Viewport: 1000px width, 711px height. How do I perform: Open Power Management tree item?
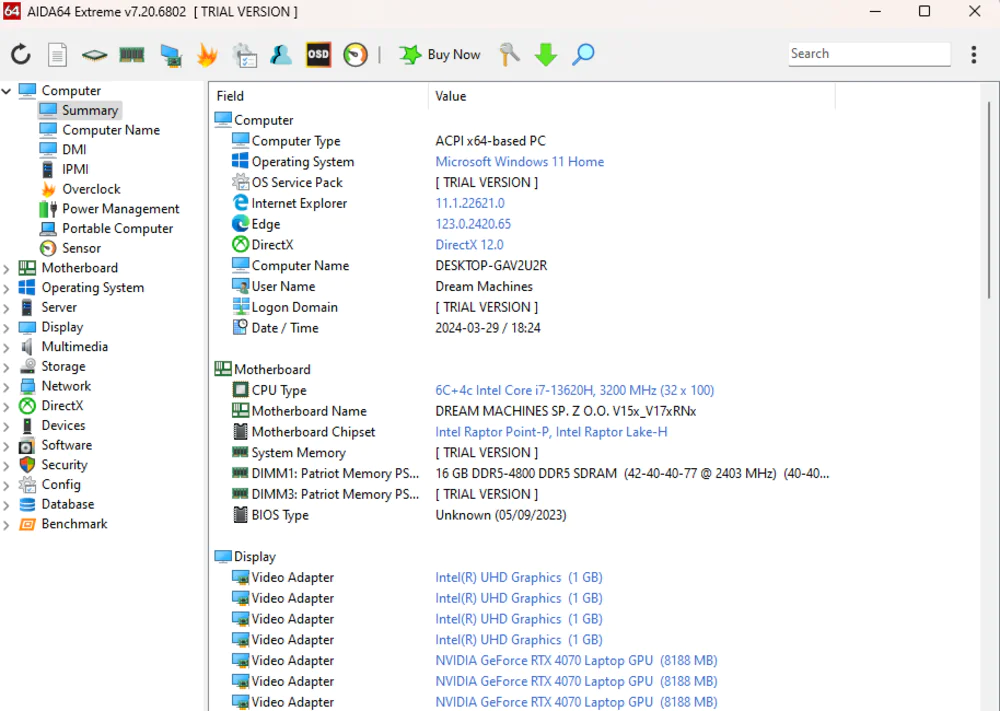[109, 209]
